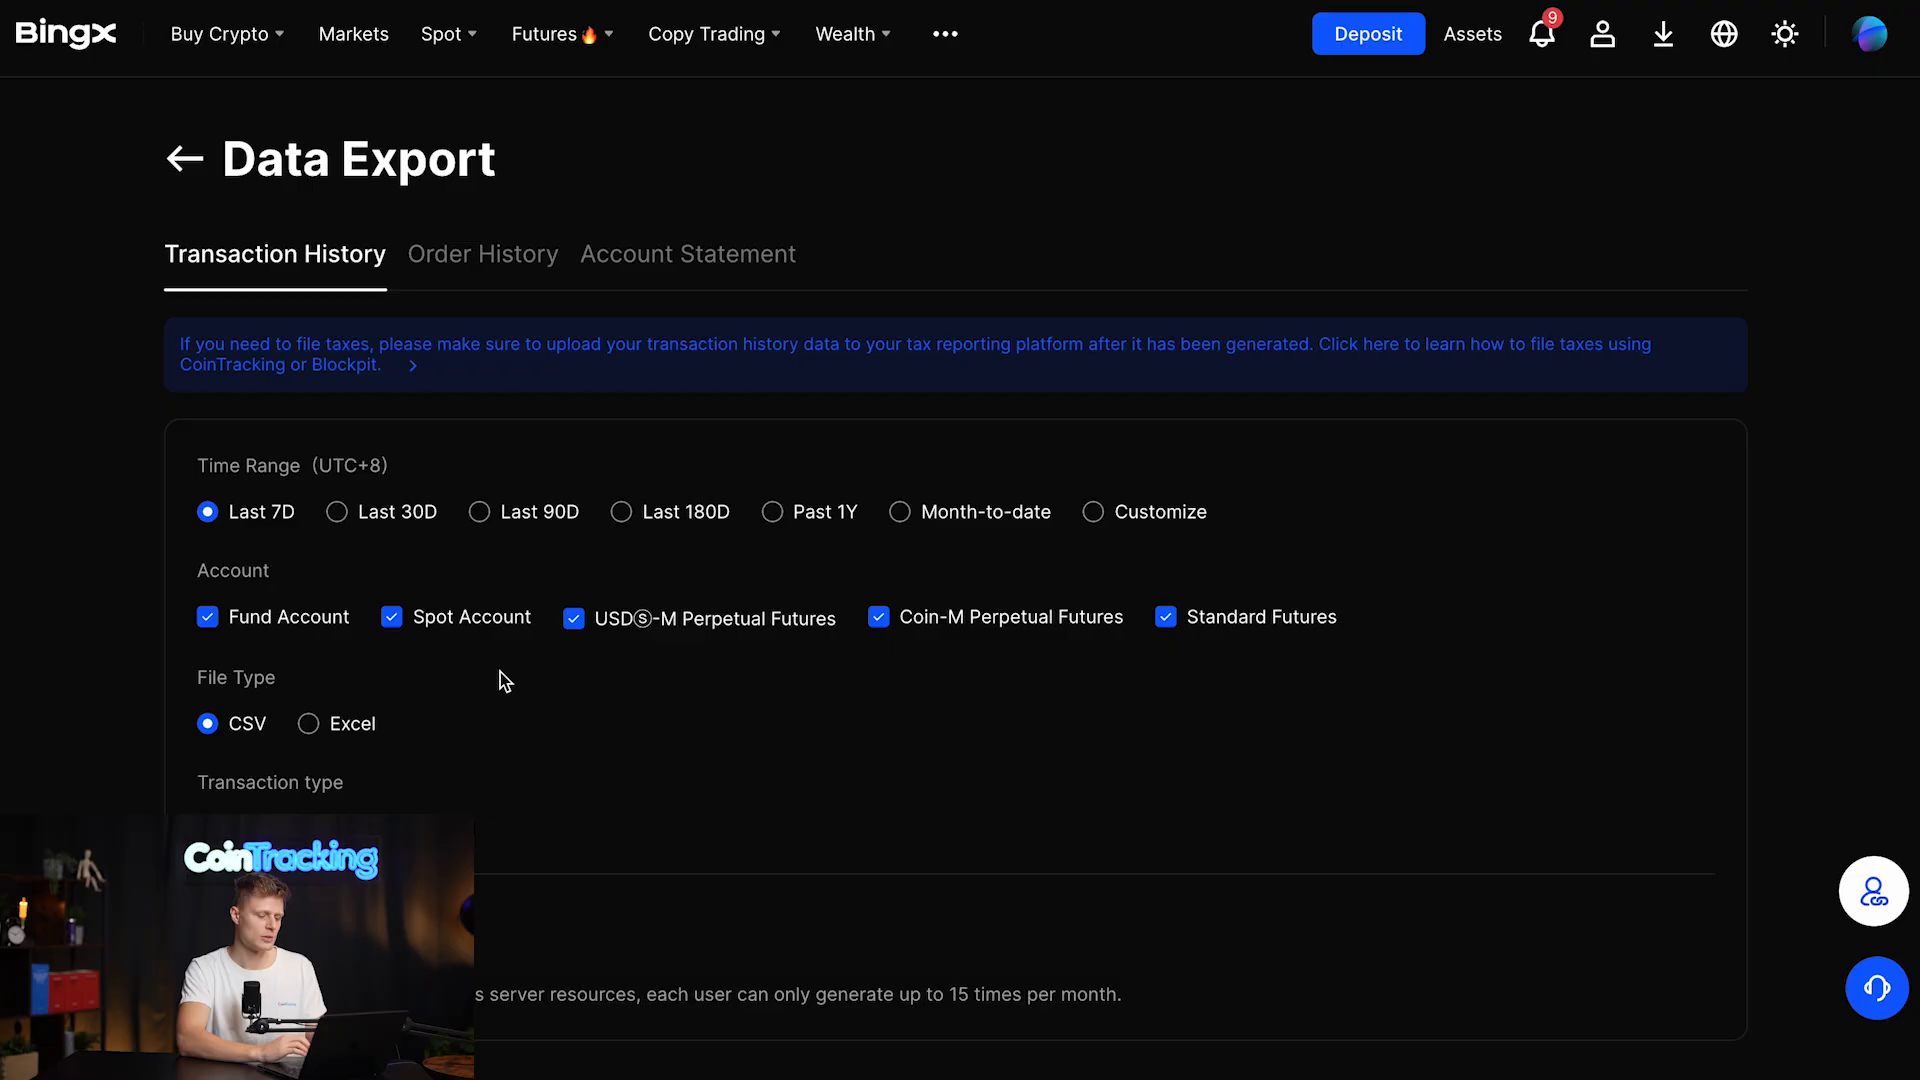Expand the Copy Trading dropdown
The width and height of the screenshot is (1920, 1080).
[x=714, y=34]
